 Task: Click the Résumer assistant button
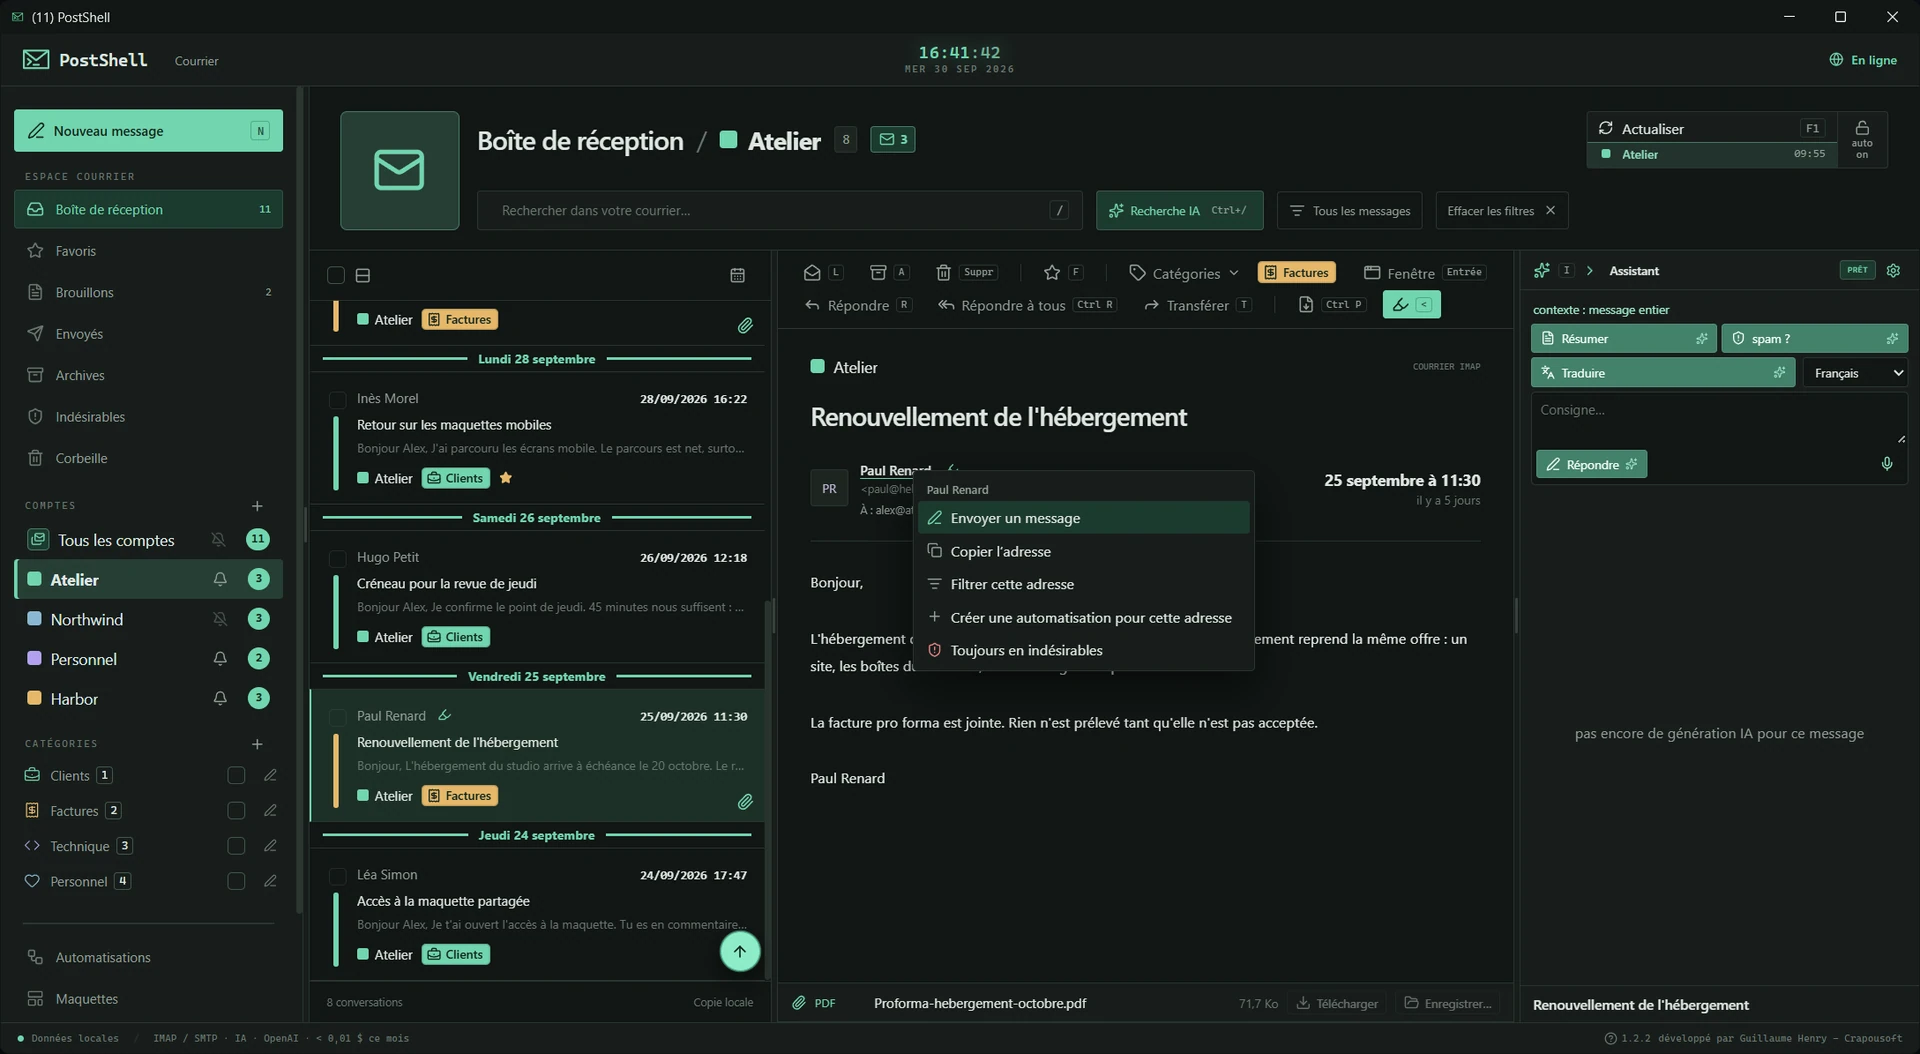point(1623,338)
